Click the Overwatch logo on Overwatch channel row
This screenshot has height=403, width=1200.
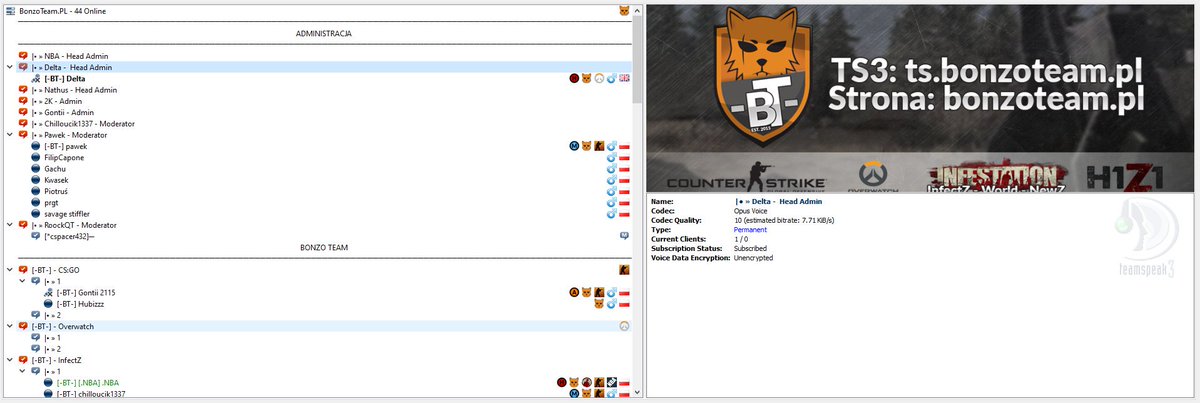click(x=624, y=326)
